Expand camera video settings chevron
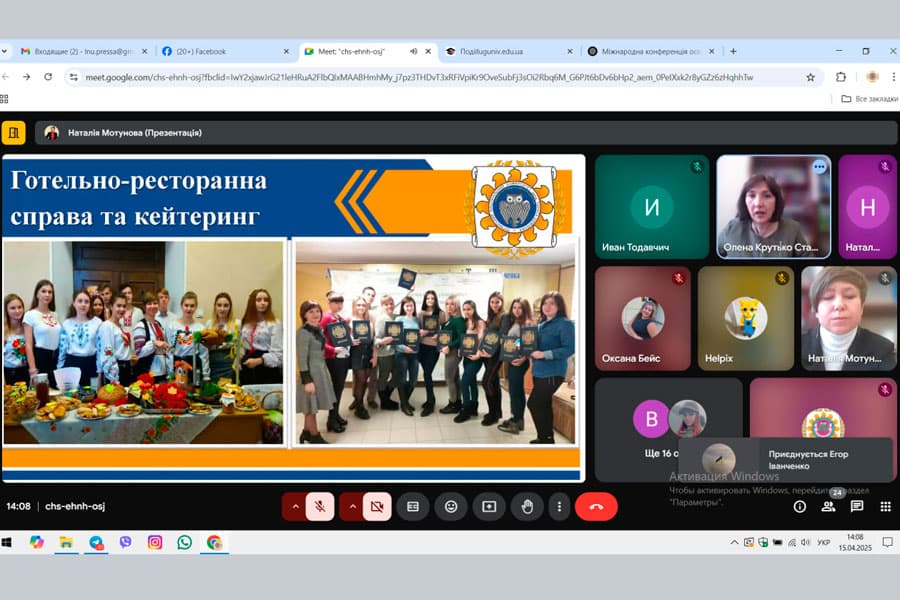The width and height of the screenshot is (900, 600). (351, 506)
